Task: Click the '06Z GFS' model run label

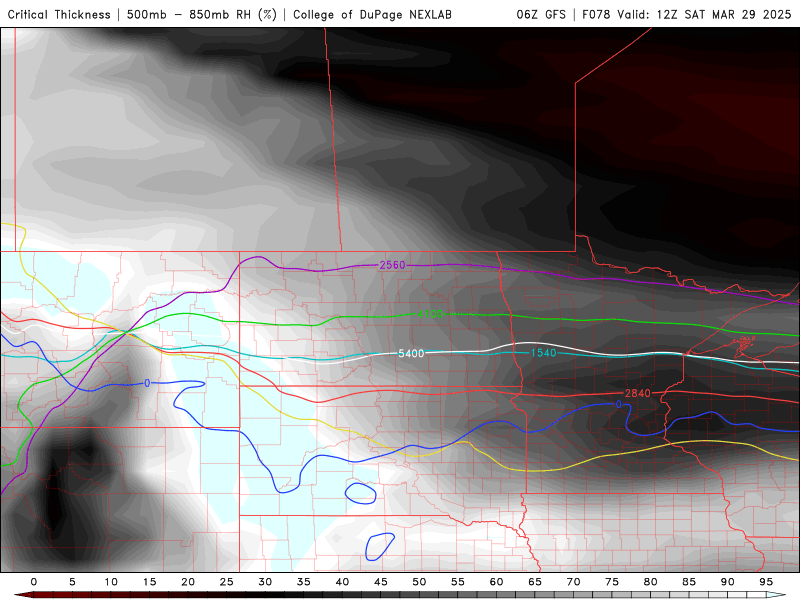Action: (x=541, y=14)
